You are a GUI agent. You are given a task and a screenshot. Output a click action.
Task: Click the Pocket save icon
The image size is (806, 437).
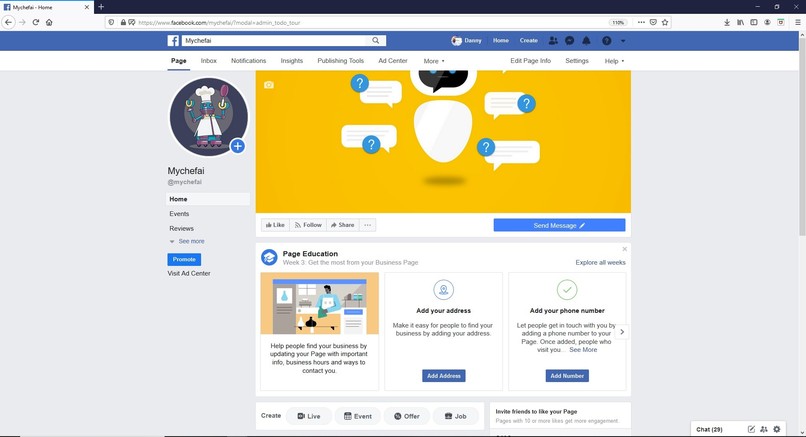(x=653, y=22)
